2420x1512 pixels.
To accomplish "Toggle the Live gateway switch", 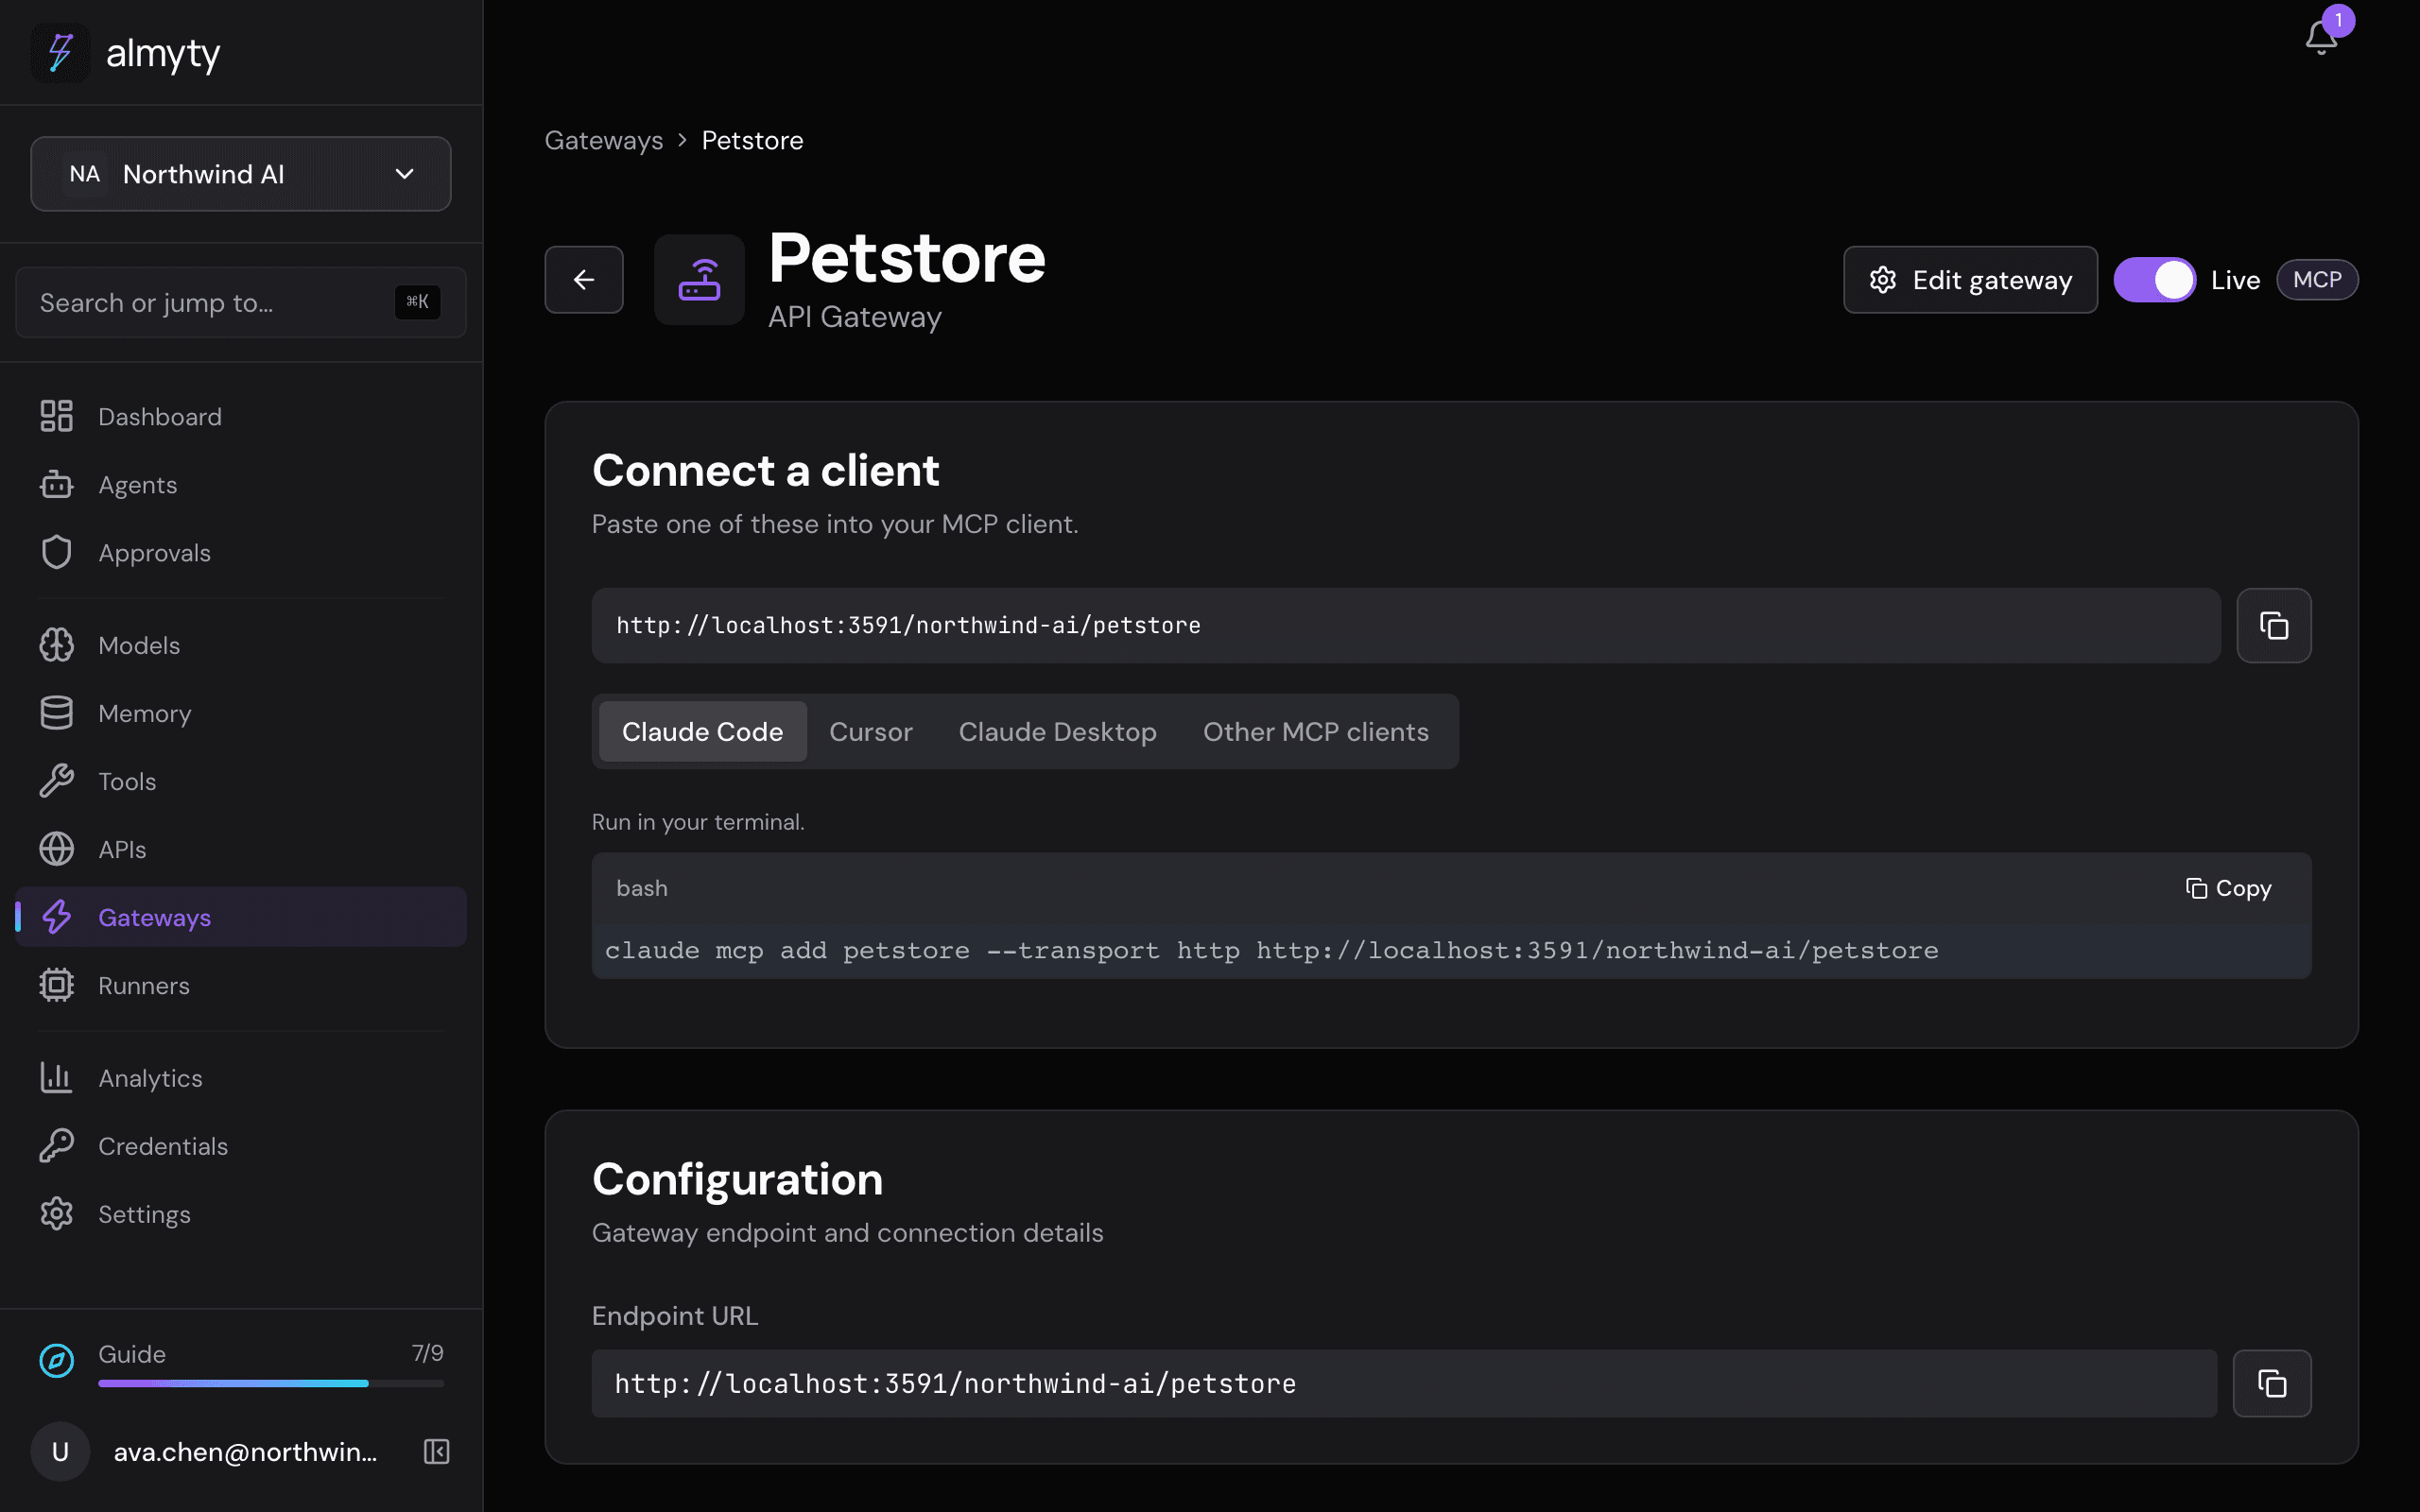I will coord(2154,280).
